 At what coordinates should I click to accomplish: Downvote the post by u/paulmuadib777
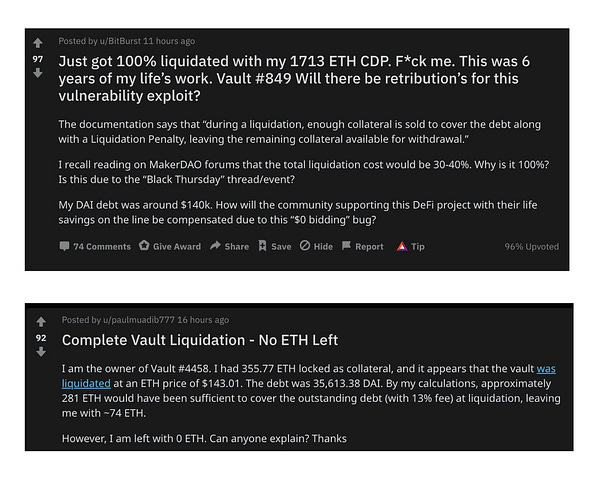click(40, 351)
